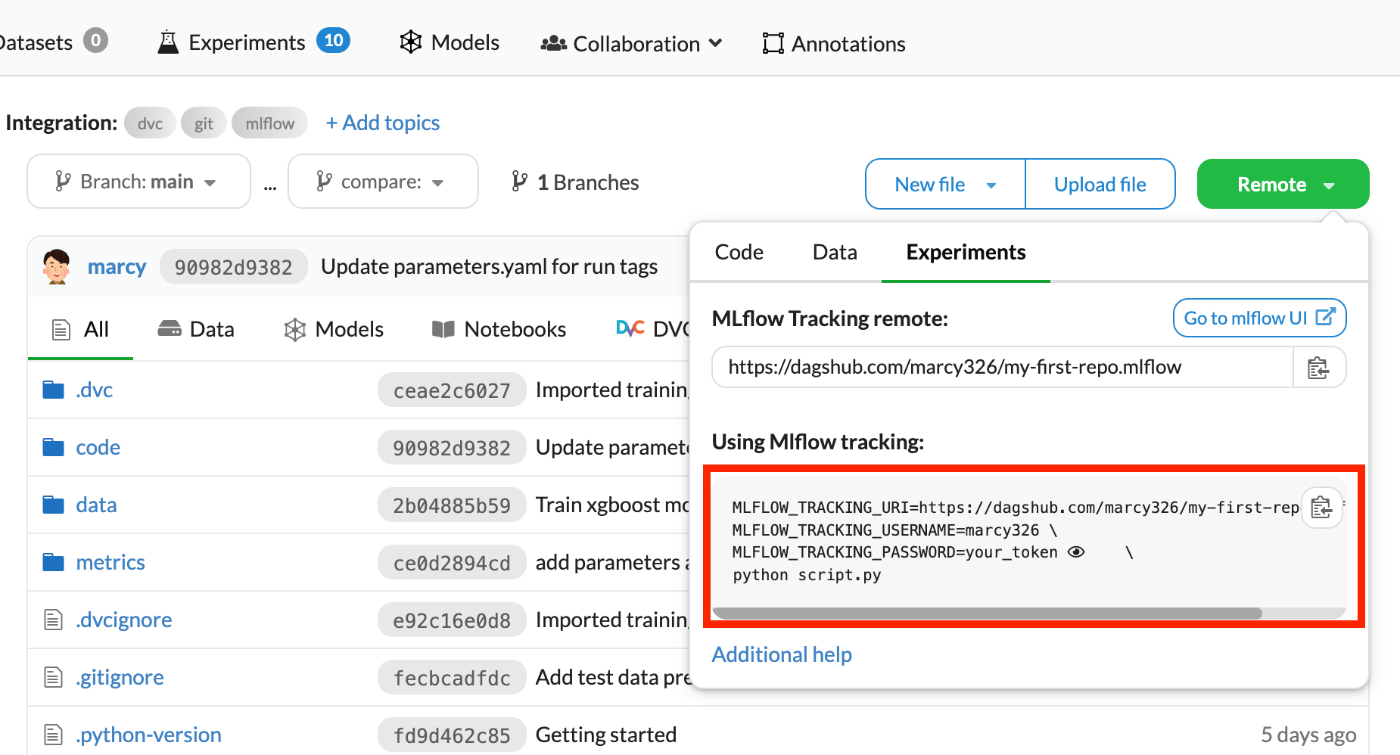Screen dimensions: 1400x755
Task: Open Experiments in top navigation
Action: click(246, 43)
